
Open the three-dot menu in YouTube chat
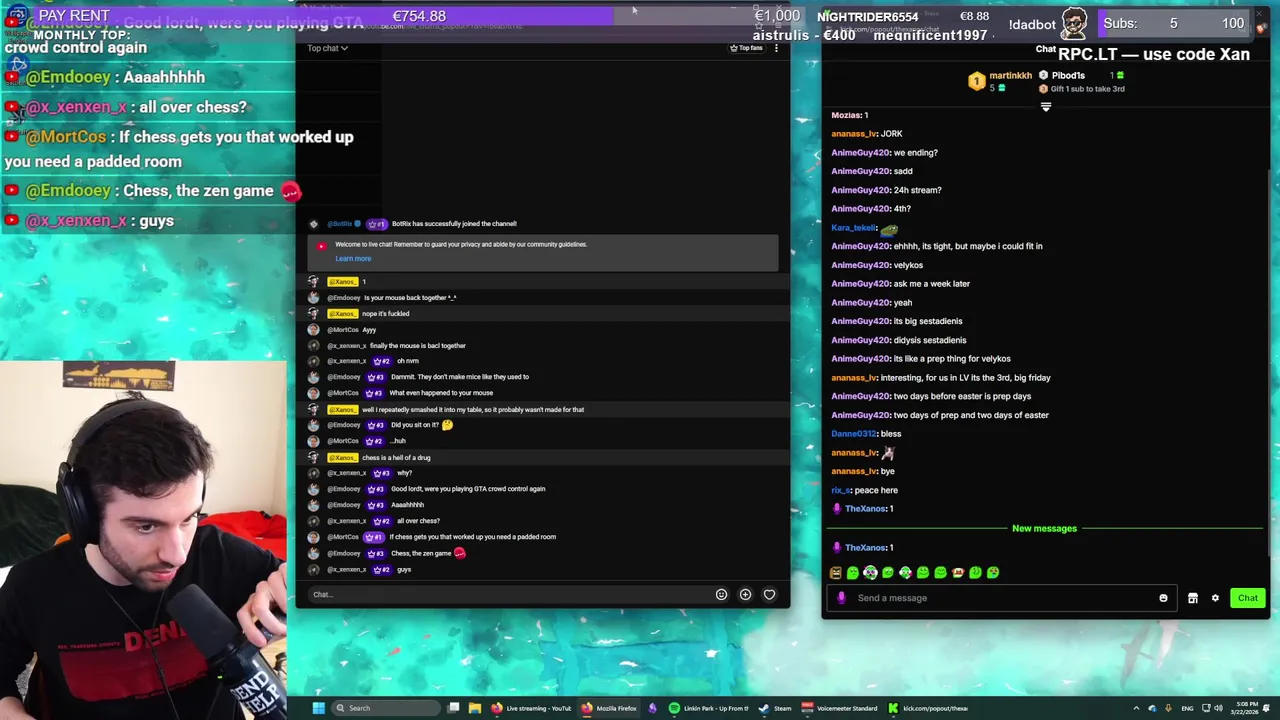(x=776, y=48)
